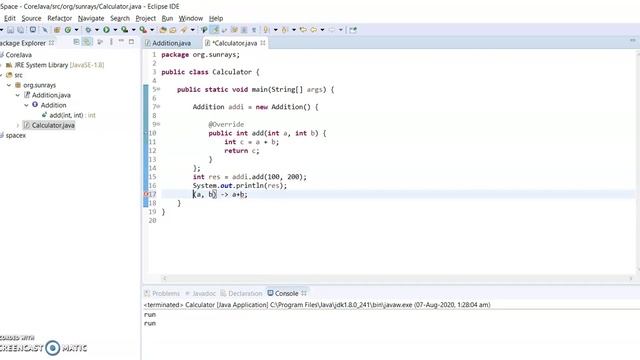Image resolution: width=640 pixels, height=360 pixels.
Task: Open the Edit menu
Action: [x=10, y=18]
